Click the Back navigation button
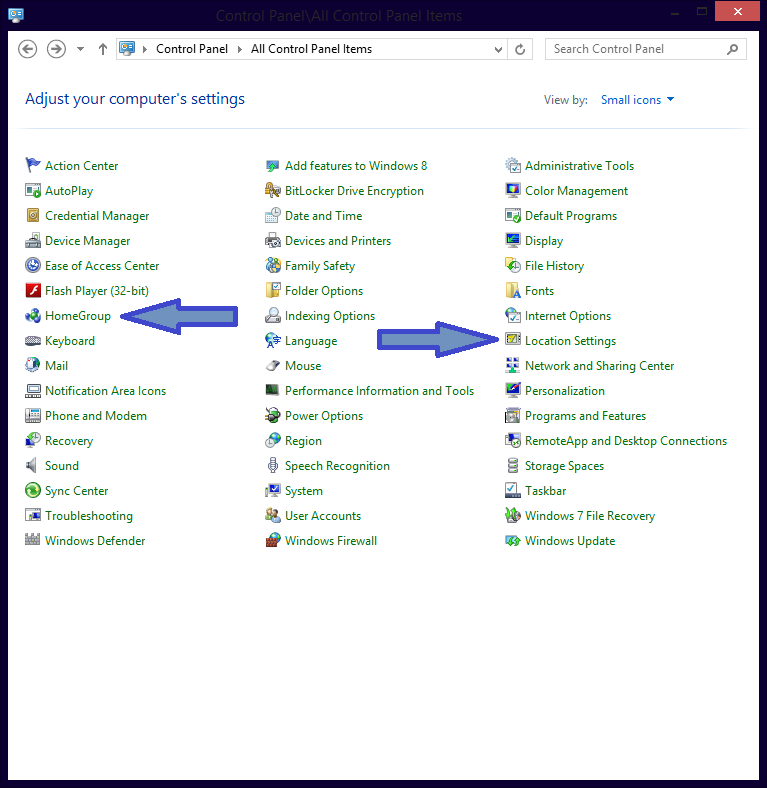 [x=28, y=49]
